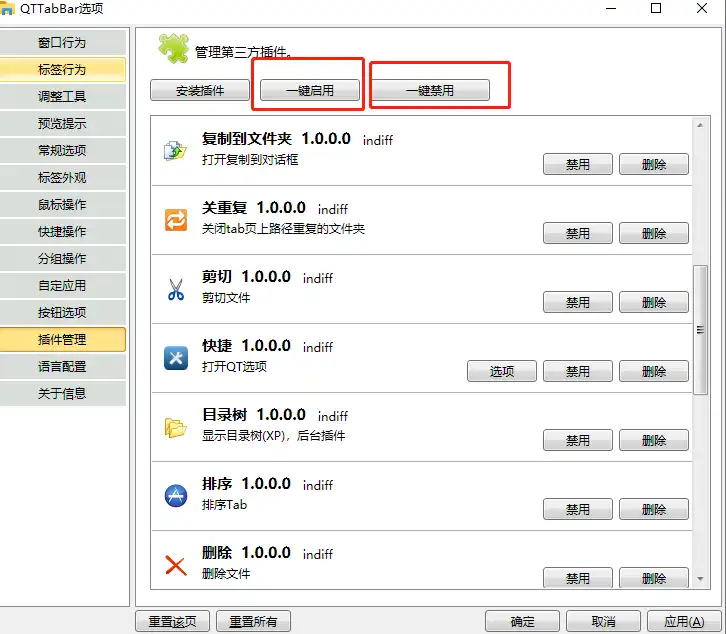Click the blue tools icon of 快捷 plugin
The height and width of the screenshot is (634, 726).
point(176,358)
